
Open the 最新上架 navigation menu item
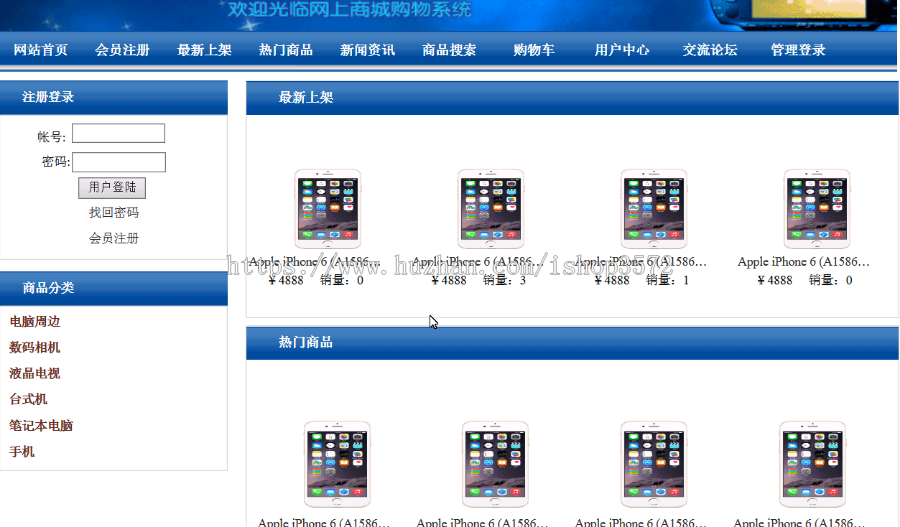(204, 50)
